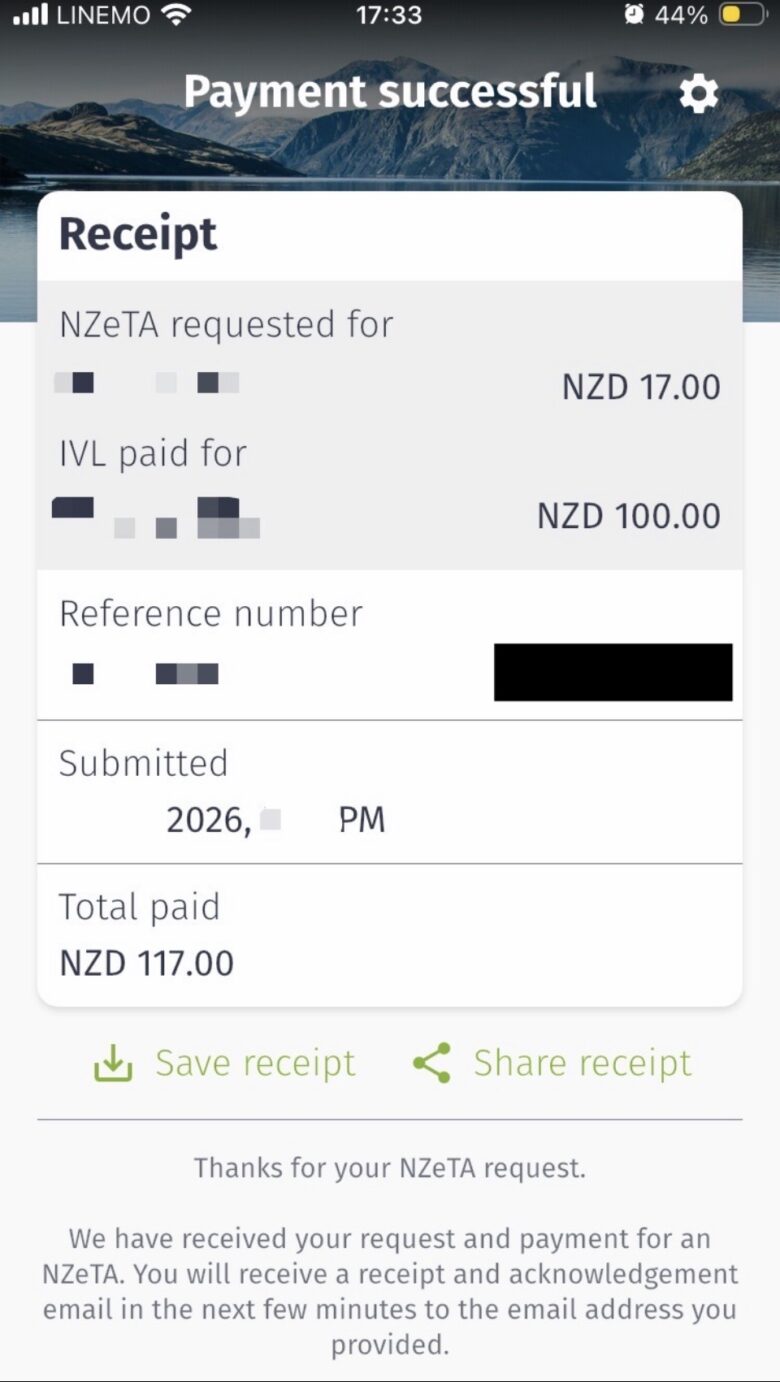The image size is (780, 1382).
Task: Tap the Share receipt share icon
Action: [432, 1063]
